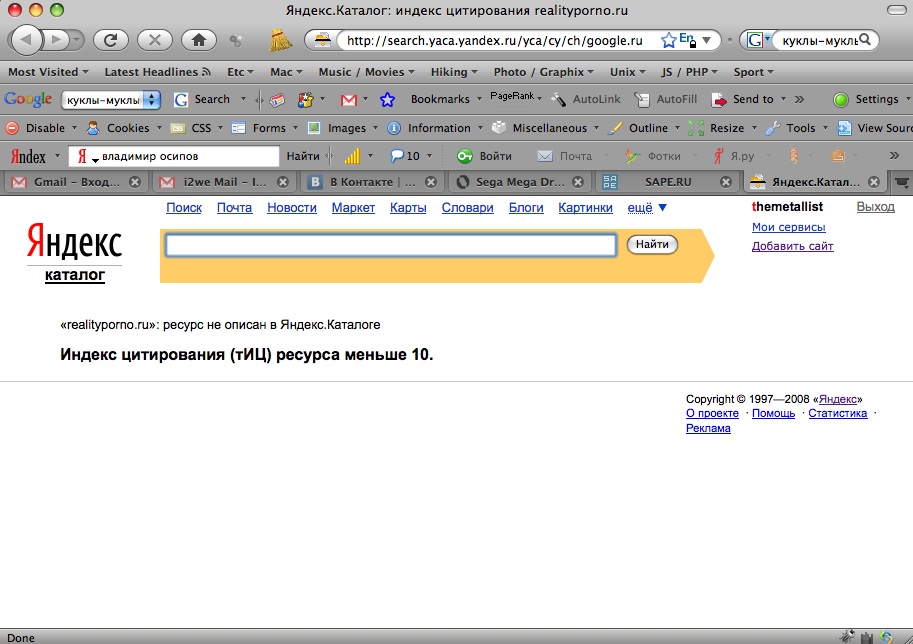
Task: Open the Картинки link
Action: tap(585, 208)
